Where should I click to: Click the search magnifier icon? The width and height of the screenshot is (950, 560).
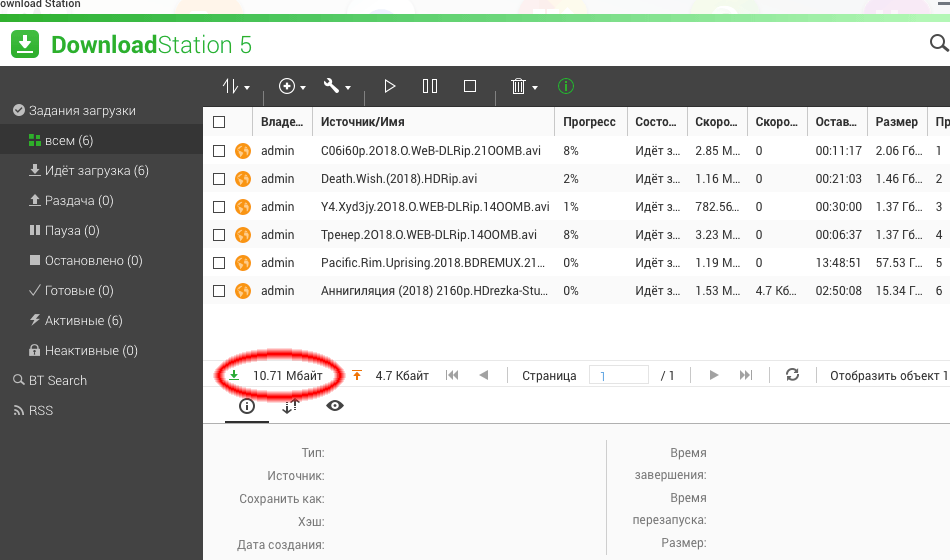pyautogui.click(x=939, y=43)
